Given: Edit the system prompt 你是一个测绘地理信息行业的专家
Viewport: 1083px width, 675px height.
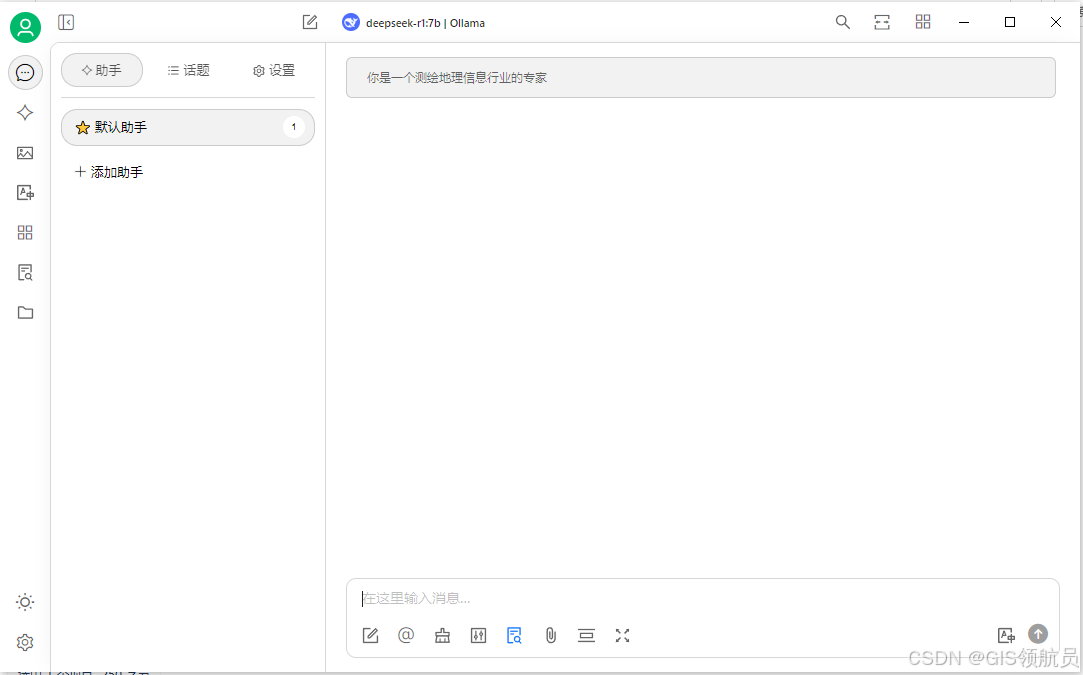Looking at the screenshot, I should 700,77.
